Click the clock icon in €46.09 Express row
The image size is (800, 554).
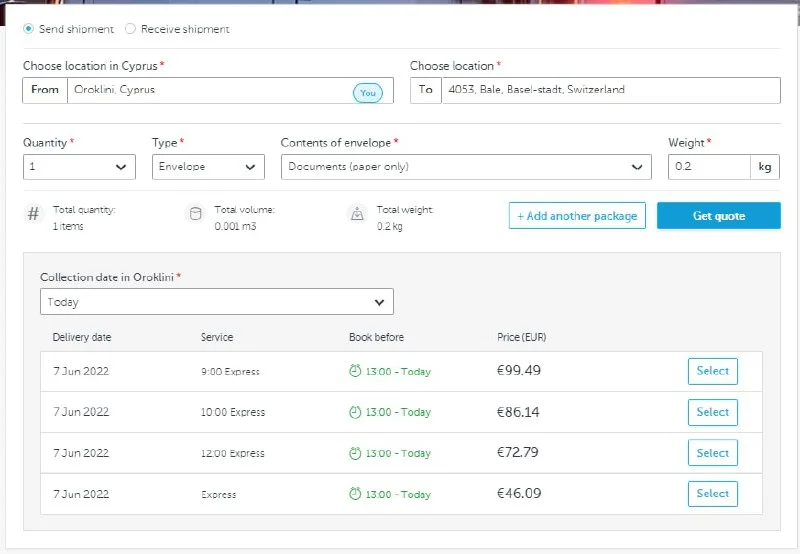tap(355, 494)
